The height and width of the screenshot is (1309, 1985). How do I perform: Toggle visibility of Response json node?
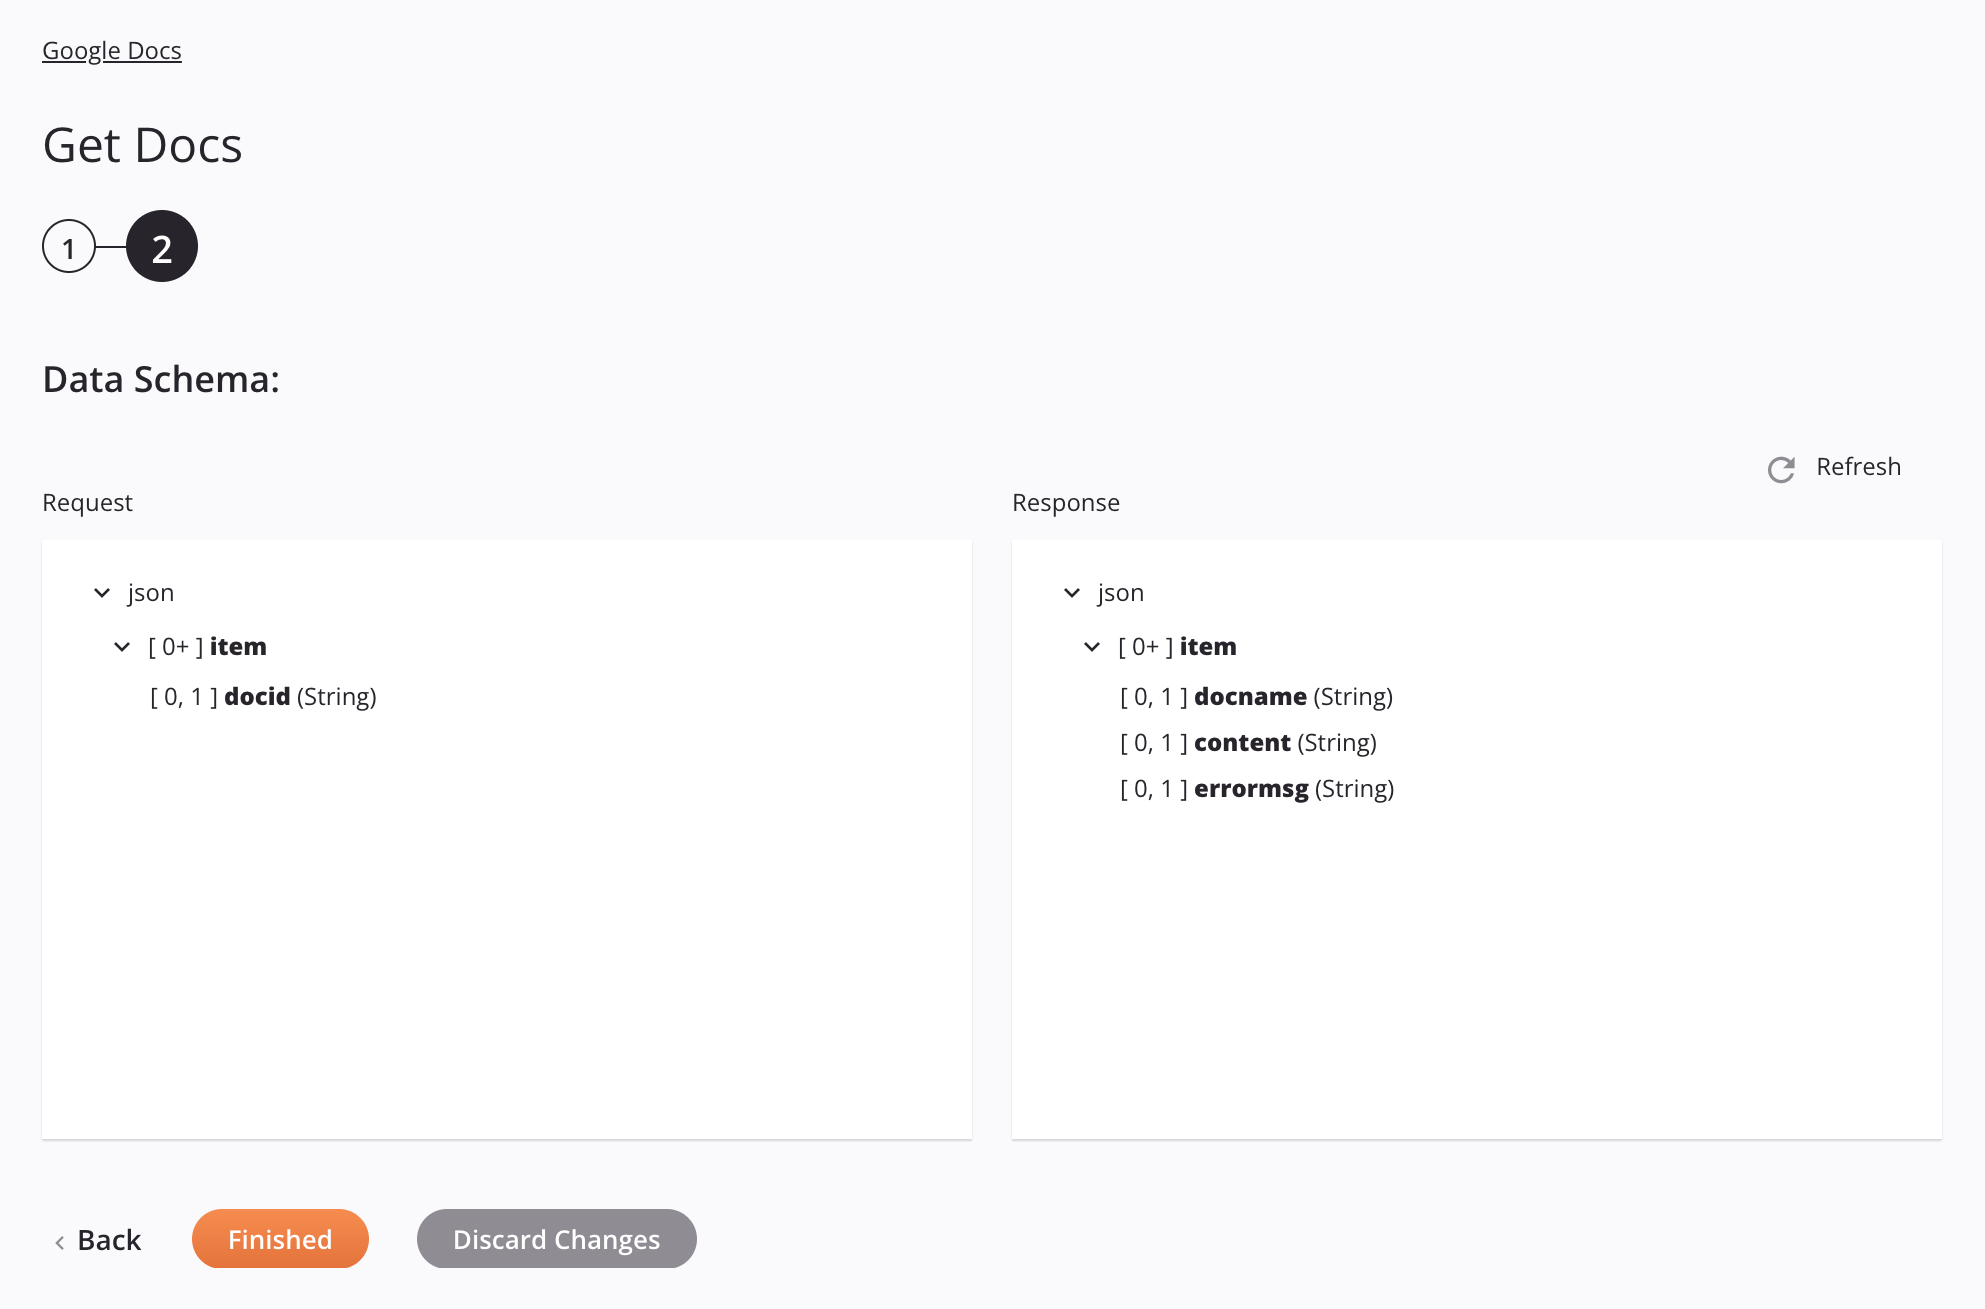coord(1071,592)
